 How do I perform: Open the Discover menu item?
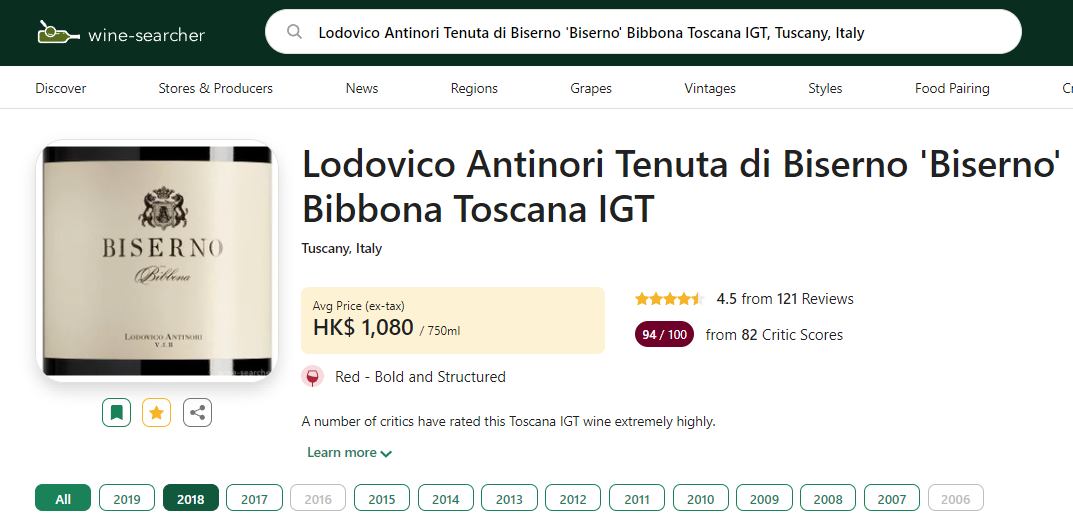pyautogui.click(x=61, y=88)
